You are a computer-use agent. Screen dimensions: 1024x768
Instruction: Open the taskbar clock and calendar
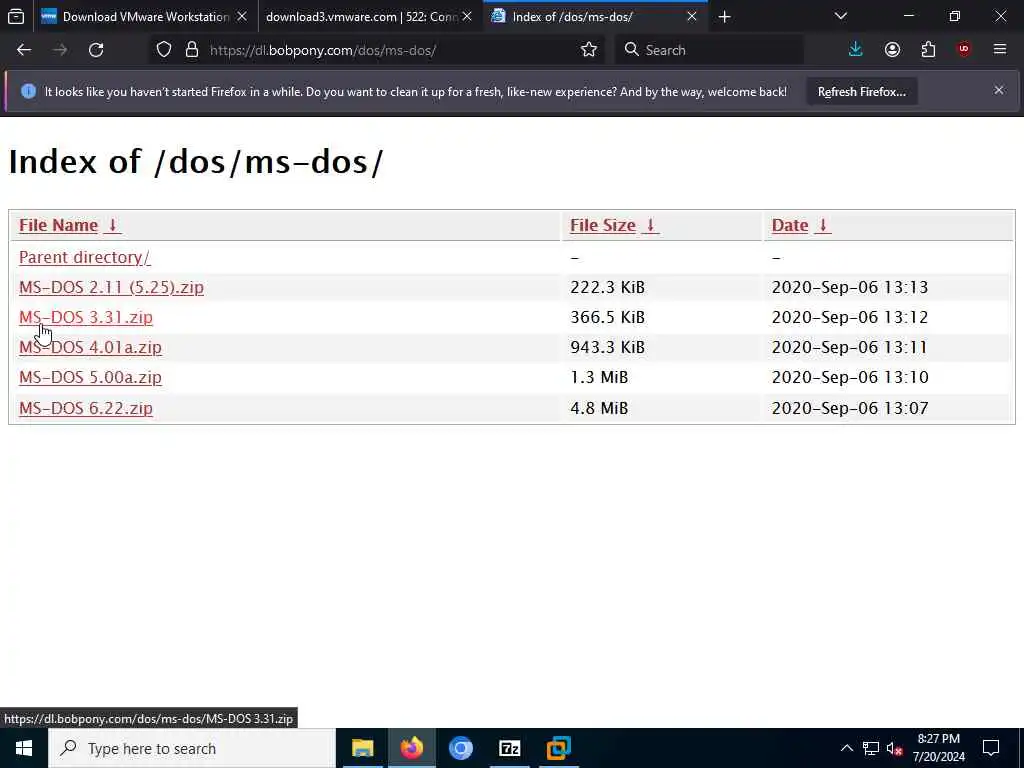click(x=938, y=748)
